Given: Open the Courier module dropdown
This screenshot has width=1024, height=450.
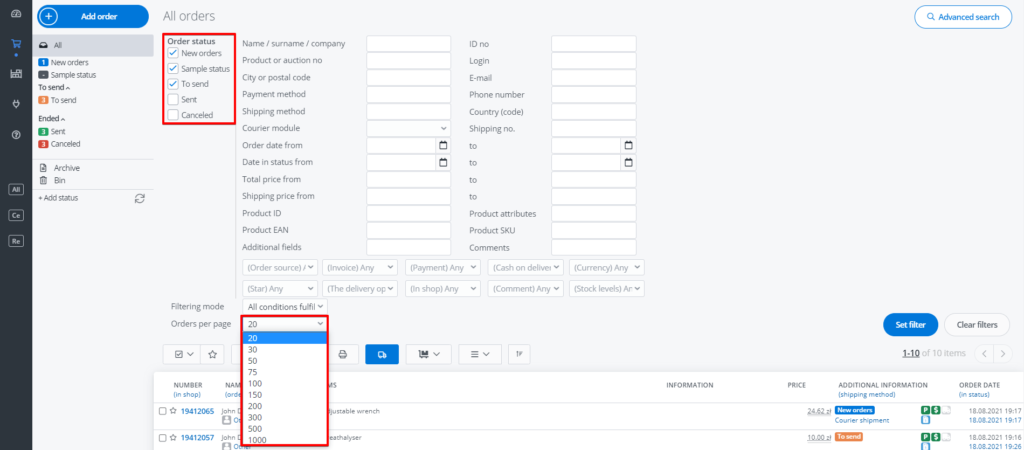Looking at the screenshot, I should coord(409,129).
